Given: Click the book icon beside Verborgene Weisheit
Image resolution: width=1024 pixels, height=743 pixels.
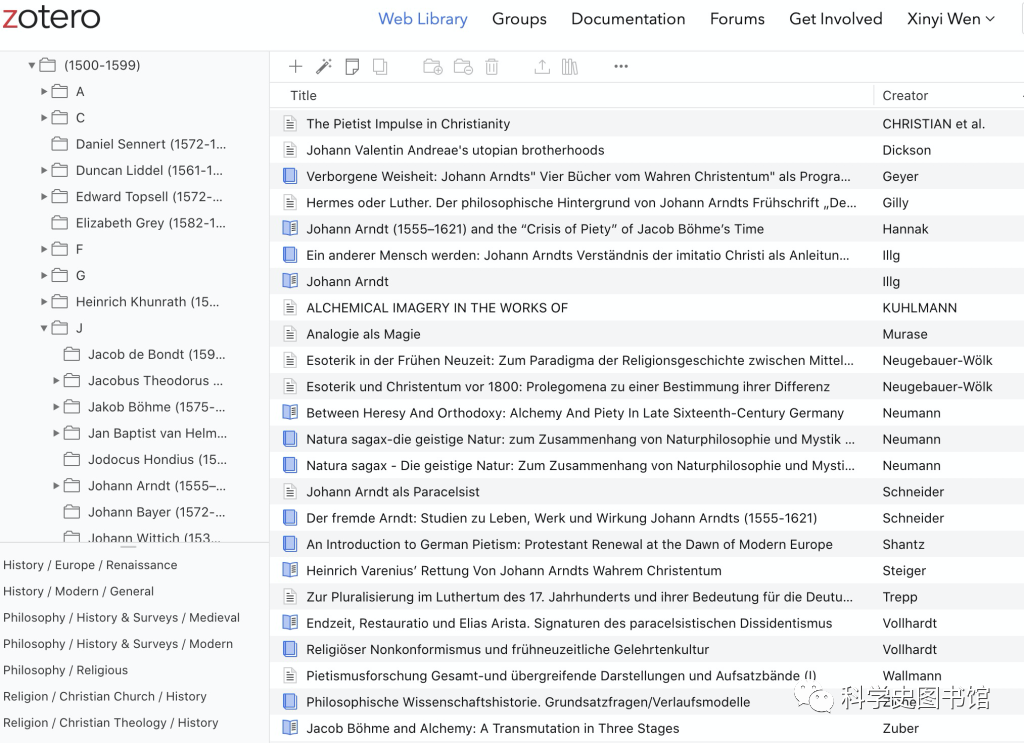Looking at the screenshot, I should (290, 176).
